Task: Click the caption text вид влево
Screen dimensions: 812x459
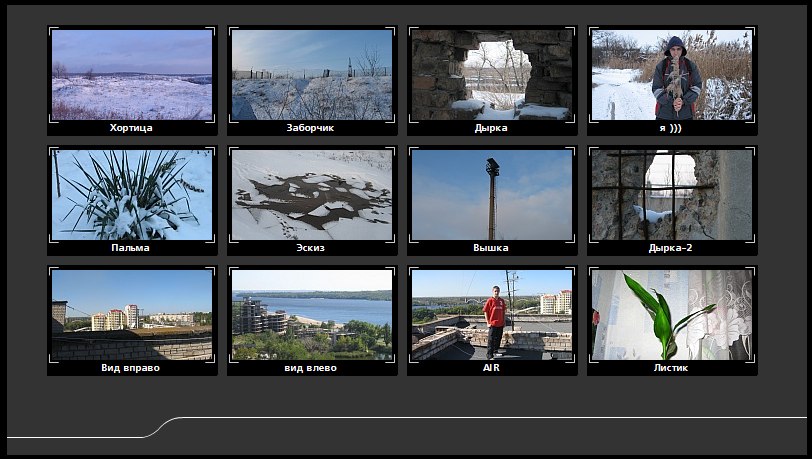Action: click(311, 368)
